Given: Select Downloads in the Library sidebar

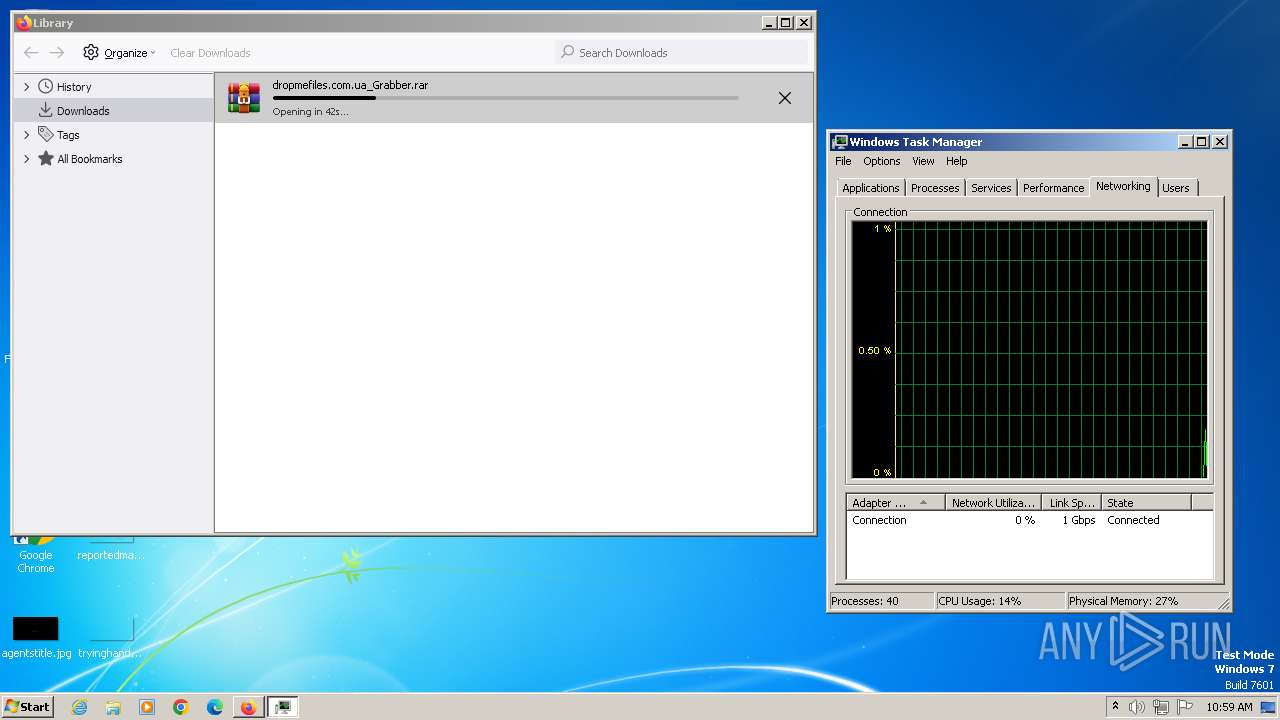Looking at the screenshot, I should [83, 111].
